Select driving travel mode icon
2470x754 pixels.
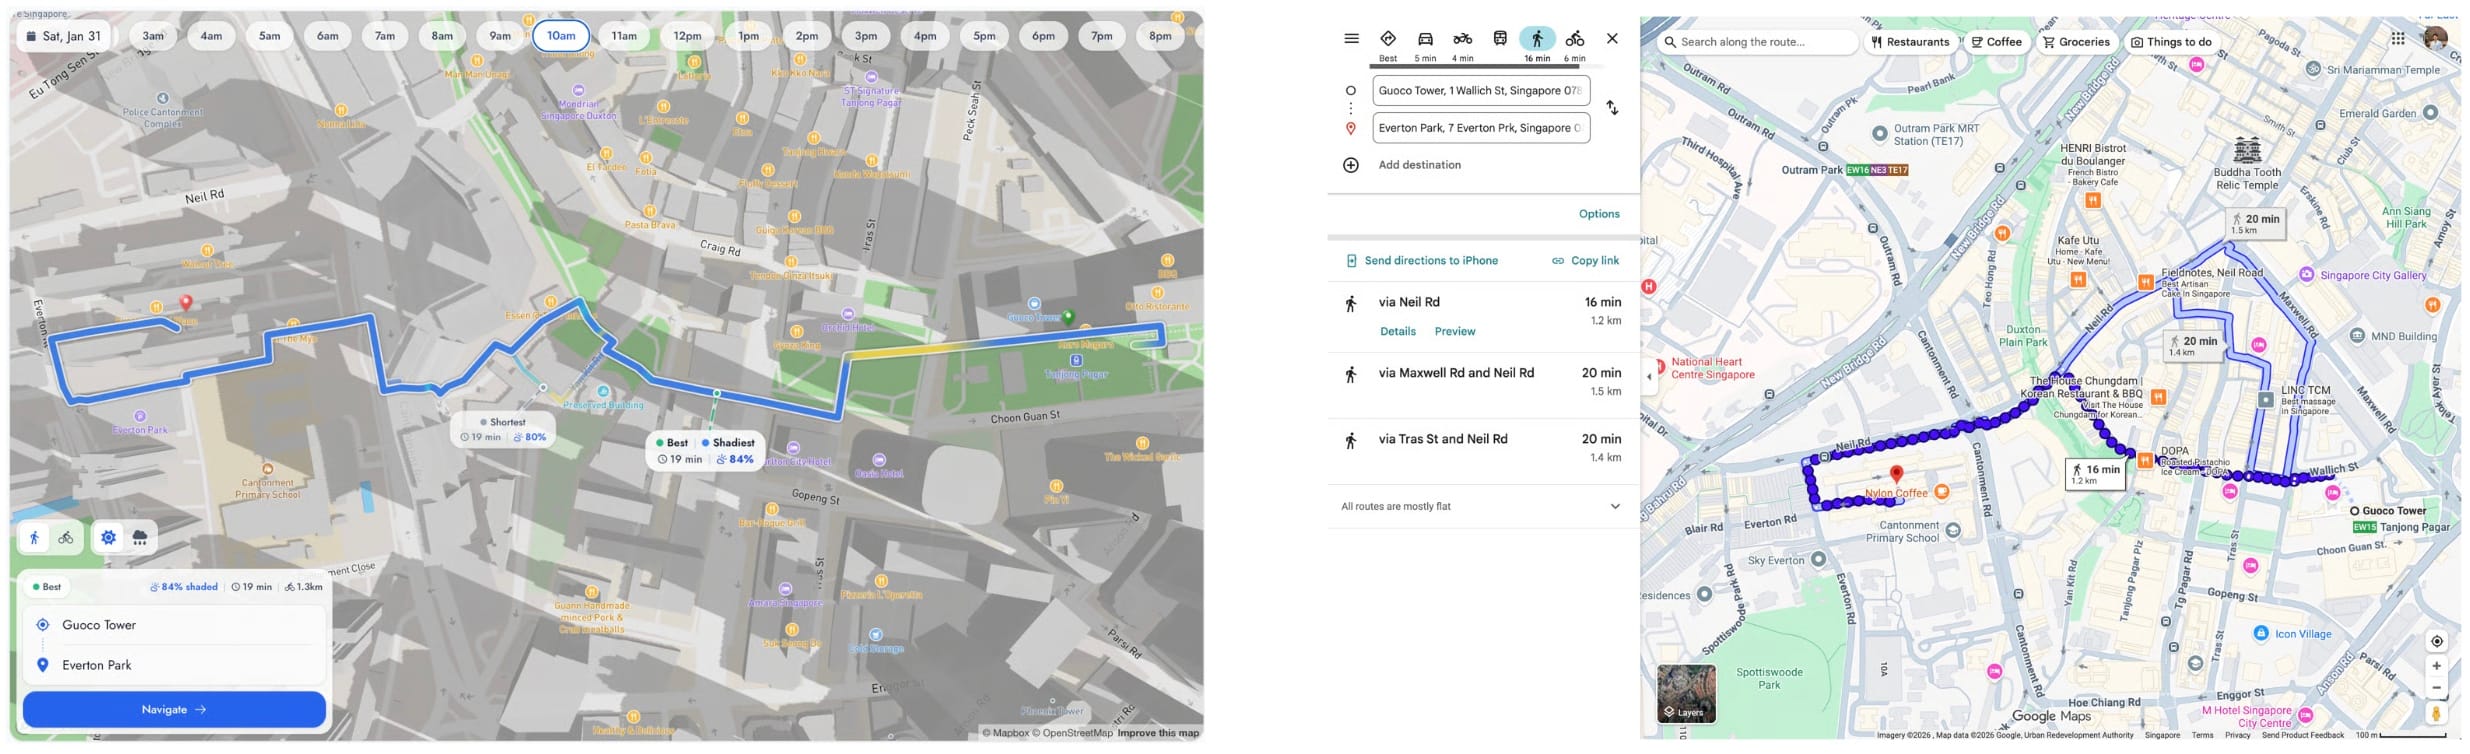point(1425,39)
